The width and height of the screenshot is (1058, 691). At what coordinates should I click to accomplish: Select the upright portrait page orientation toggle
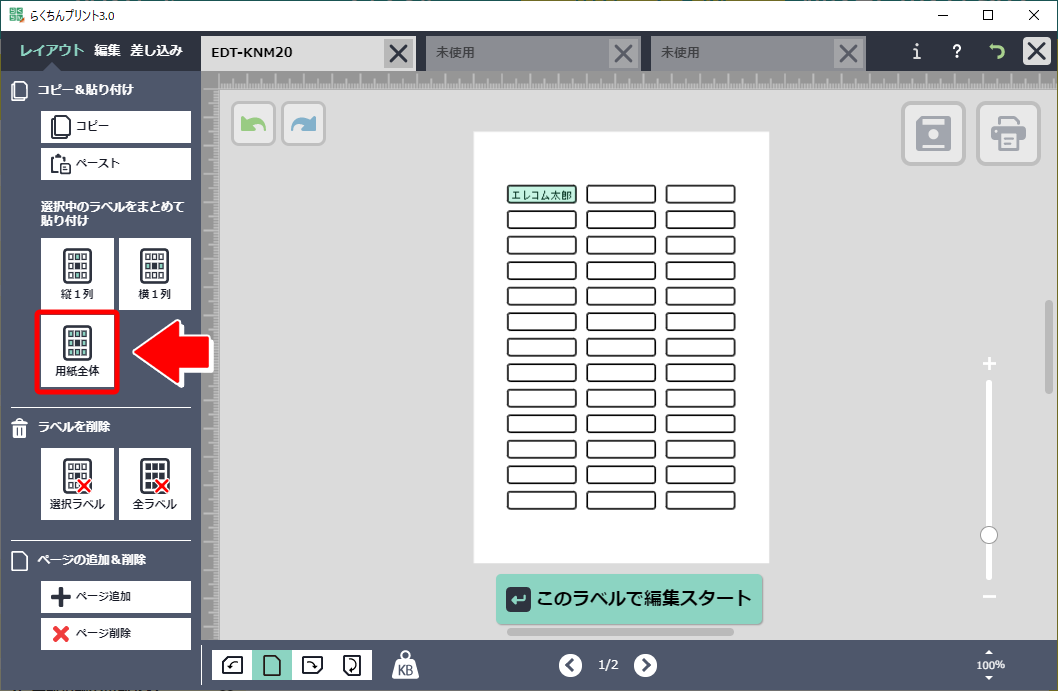coord(272,665)
